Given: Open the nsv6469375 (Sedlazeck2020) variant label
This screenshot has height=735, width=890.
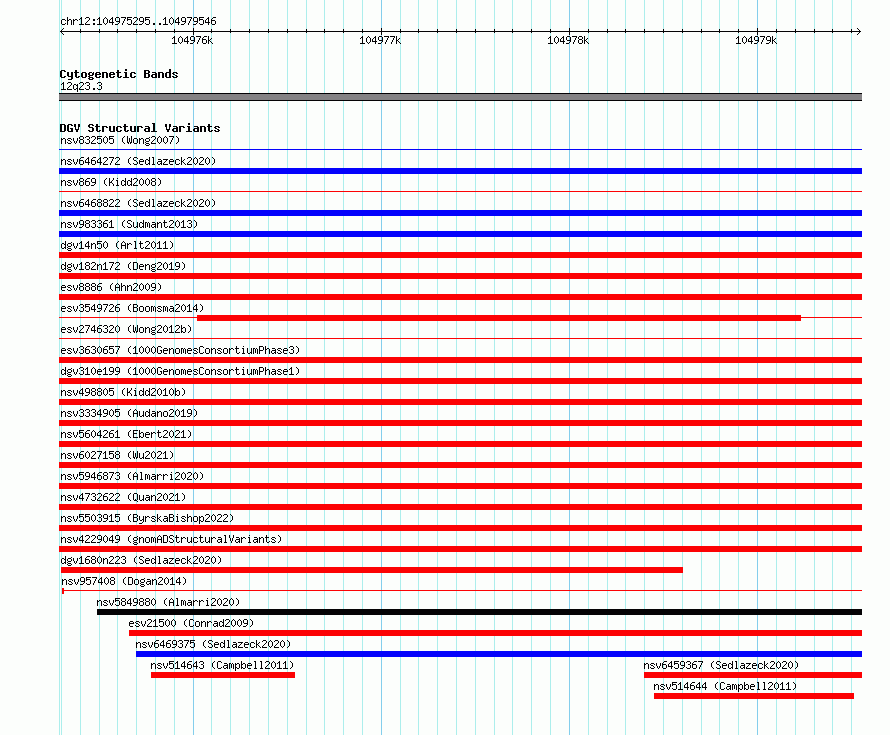Looking at the screenshot, I should [213, 644].
